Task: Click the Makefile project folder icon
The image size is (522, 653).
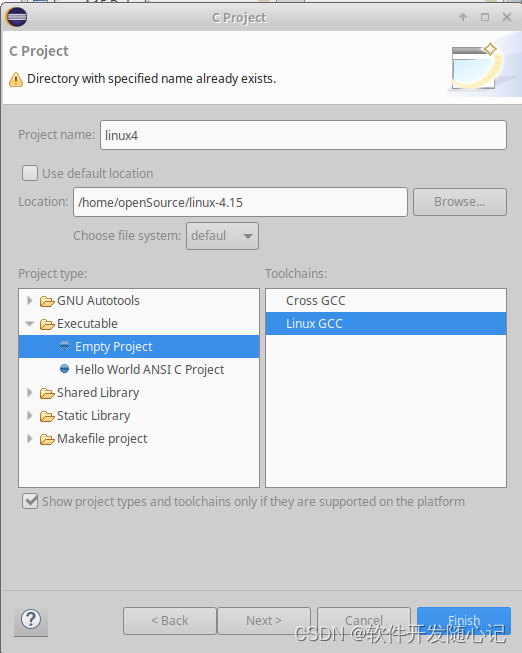Action: click(x=47, y=439)
